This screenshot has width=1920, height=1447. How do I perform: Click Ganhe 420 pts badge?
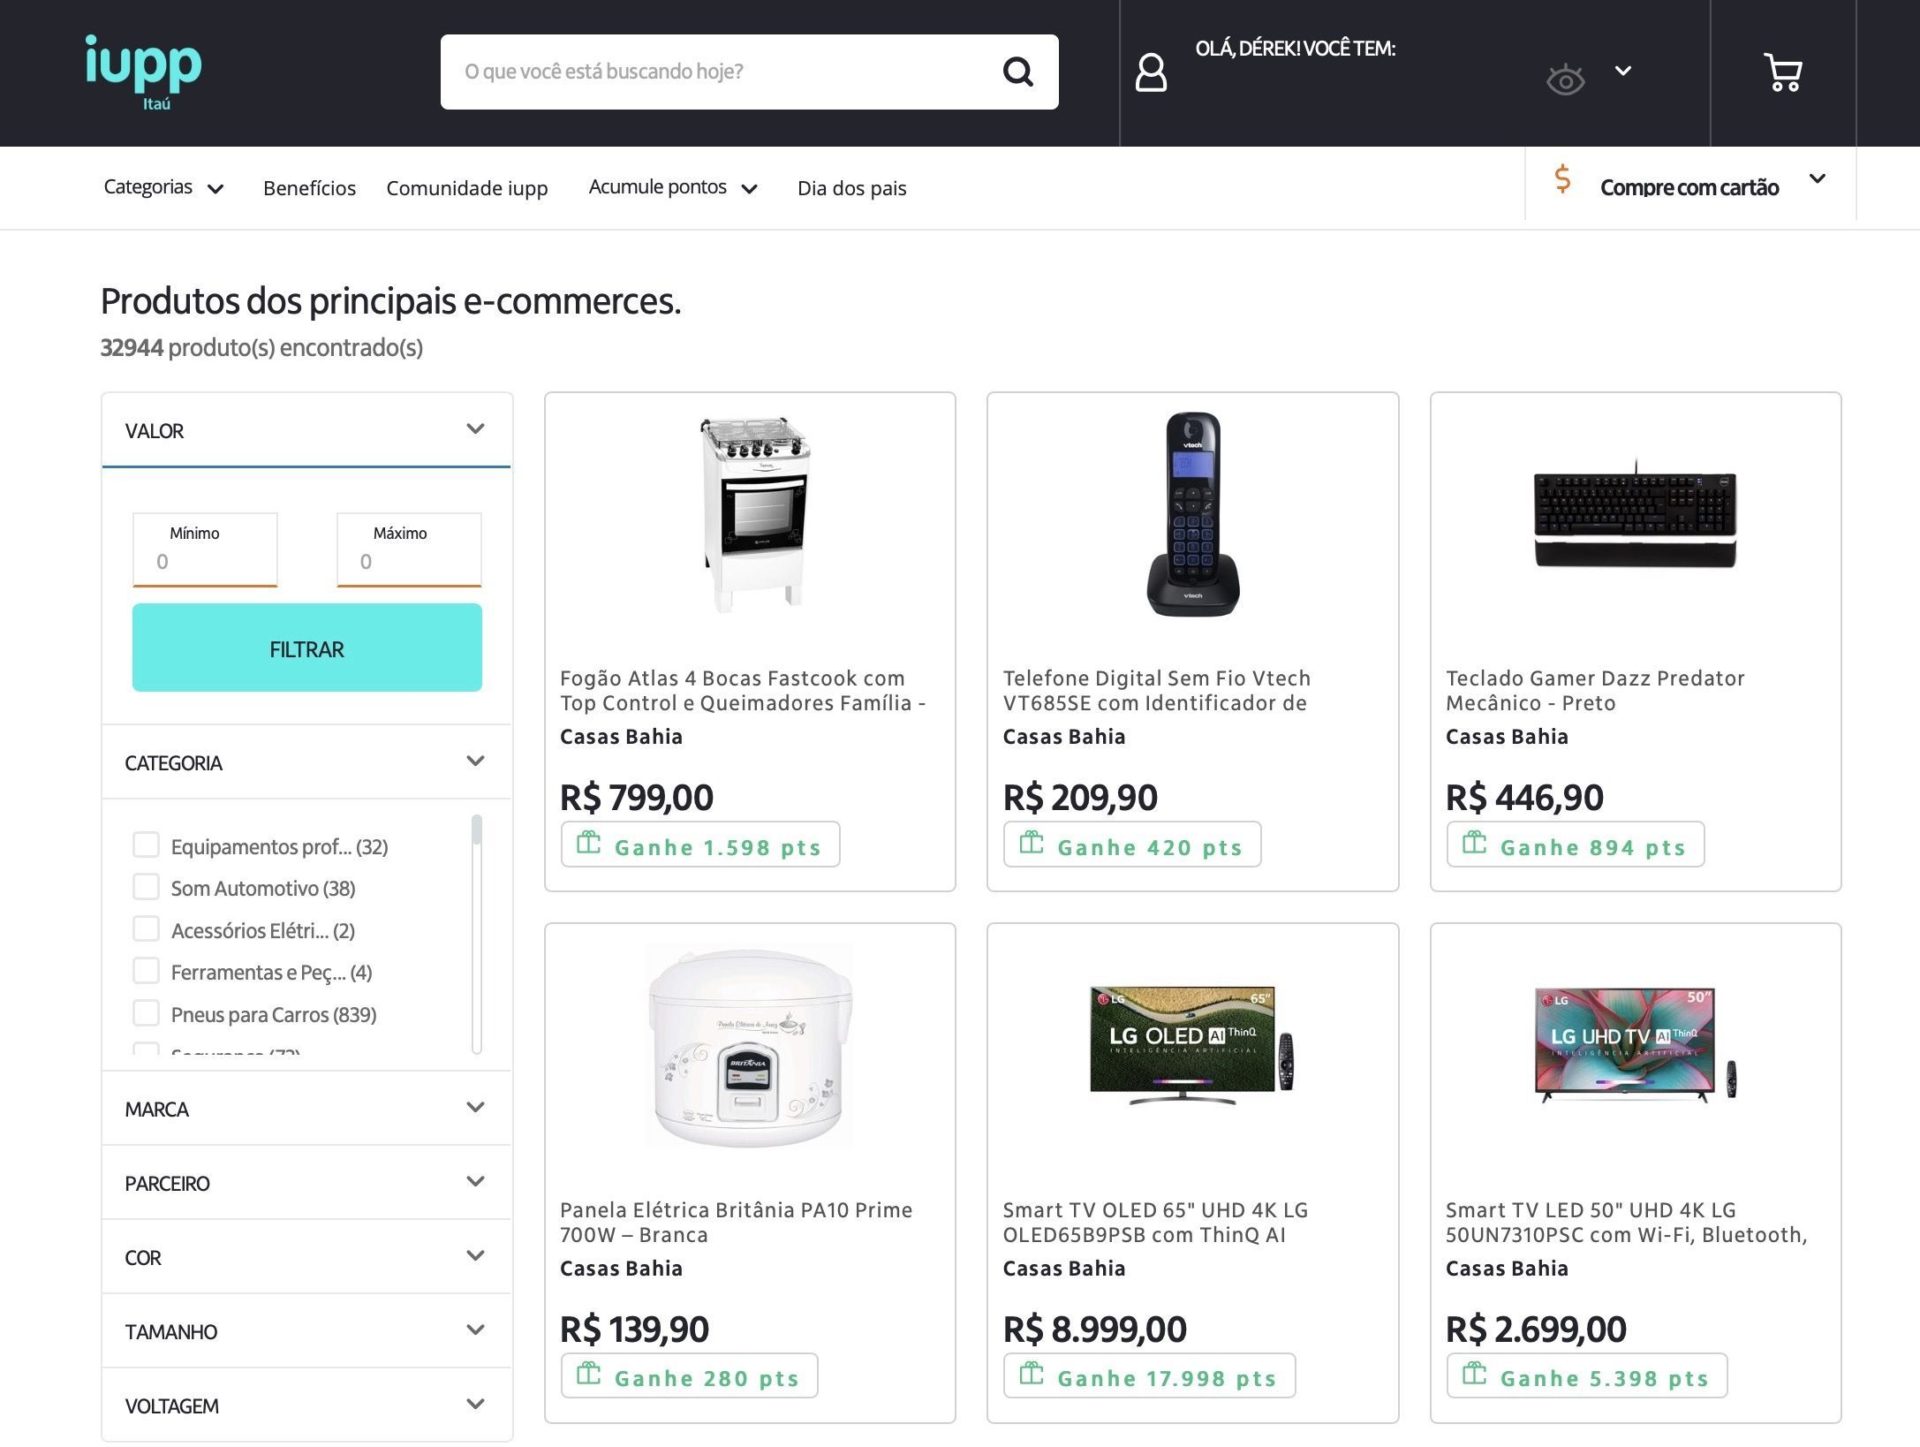tap(1132, 845)
